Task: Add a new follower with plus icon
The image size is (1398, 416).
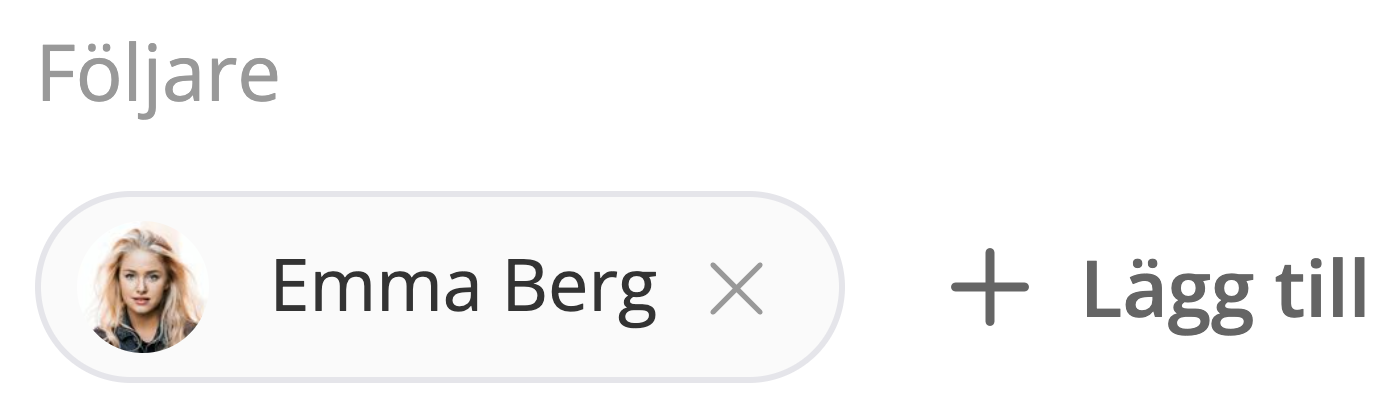Action: (989, 287)
